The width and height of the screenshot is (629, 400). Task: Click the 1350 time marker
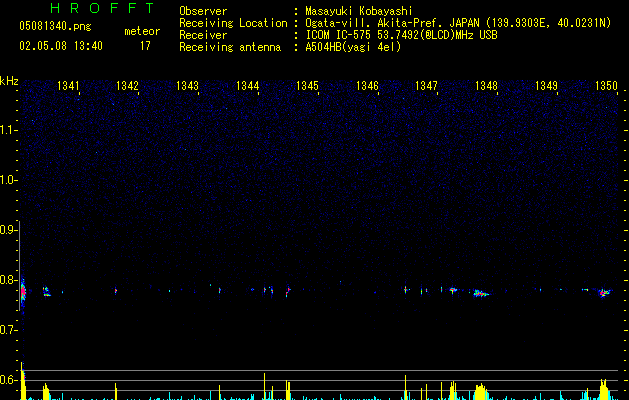point(606,86)
